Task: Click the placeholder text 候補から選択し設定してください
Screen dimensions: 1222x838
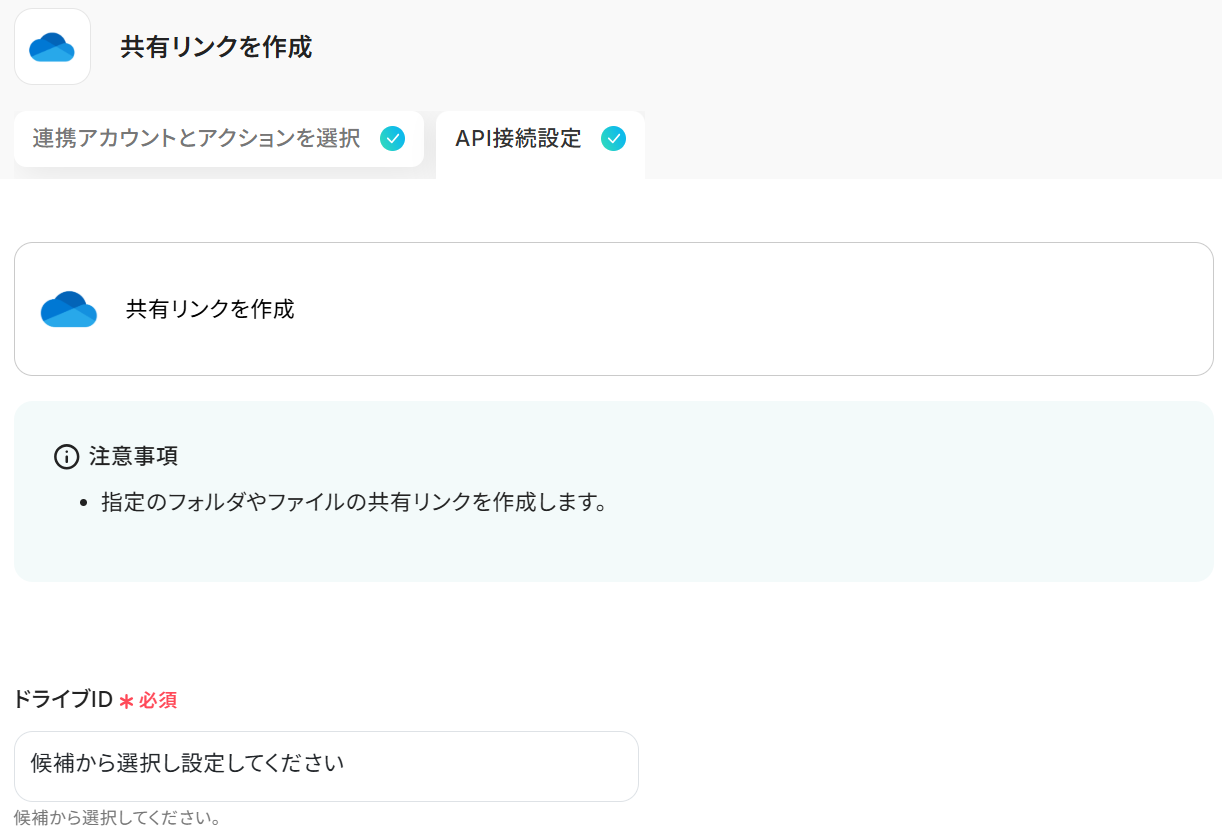Action: (x=187, y=764)
